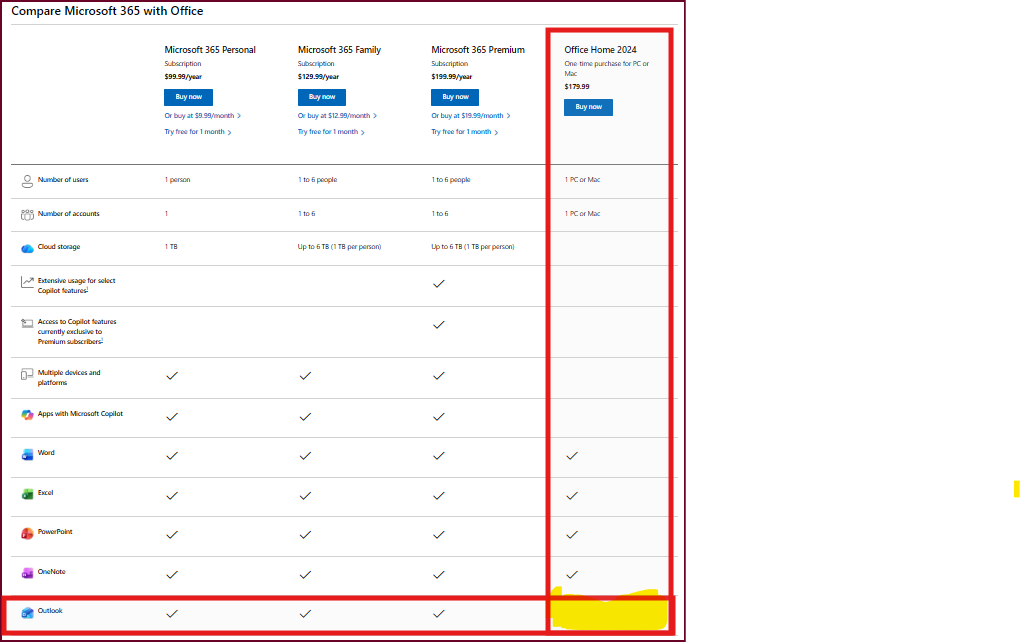Click the Cloud storage cloud icon
The width and height of the screenshot is (1021, 642).
point(27,248)
